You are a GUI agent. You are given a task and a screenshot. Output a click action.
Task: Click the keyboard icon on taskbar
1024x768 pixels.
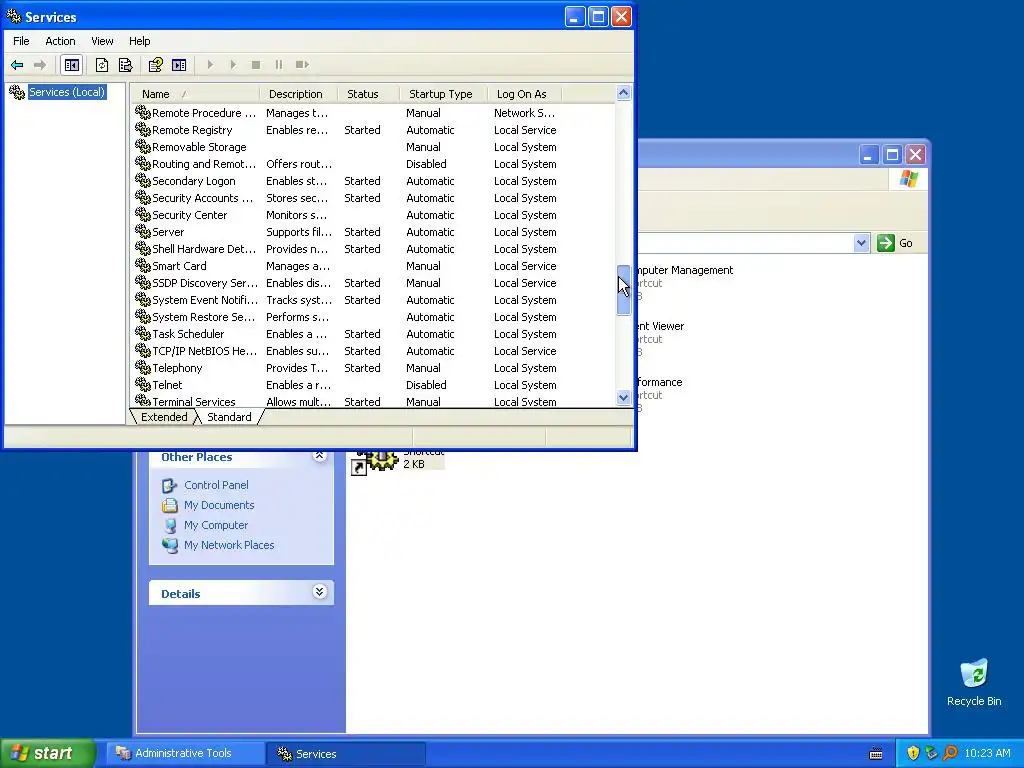pos(876,754)
